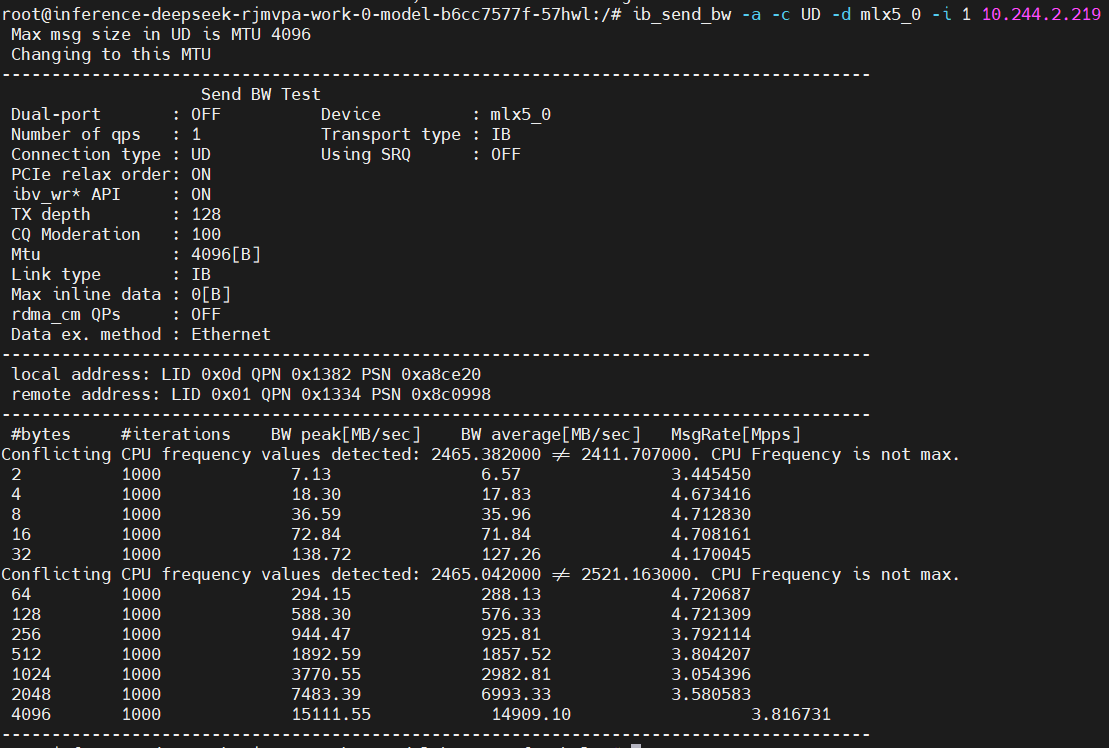The height and width of the screenshot is (748, 1109).
Task: Click peak value "7.13" in the 2-byte row
Action: click(x=311, y=474)
